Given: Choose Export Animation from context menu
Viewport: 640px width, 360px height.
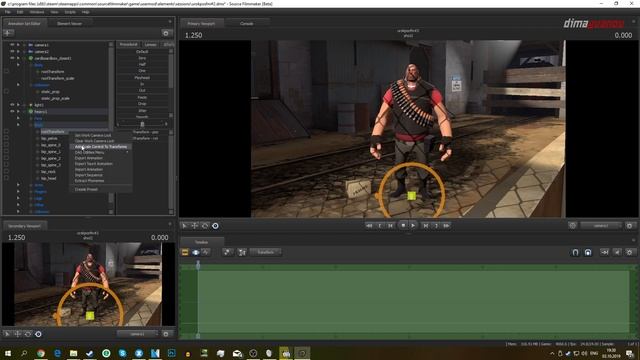Looking at the screenshot, I should tap(89, 158).
